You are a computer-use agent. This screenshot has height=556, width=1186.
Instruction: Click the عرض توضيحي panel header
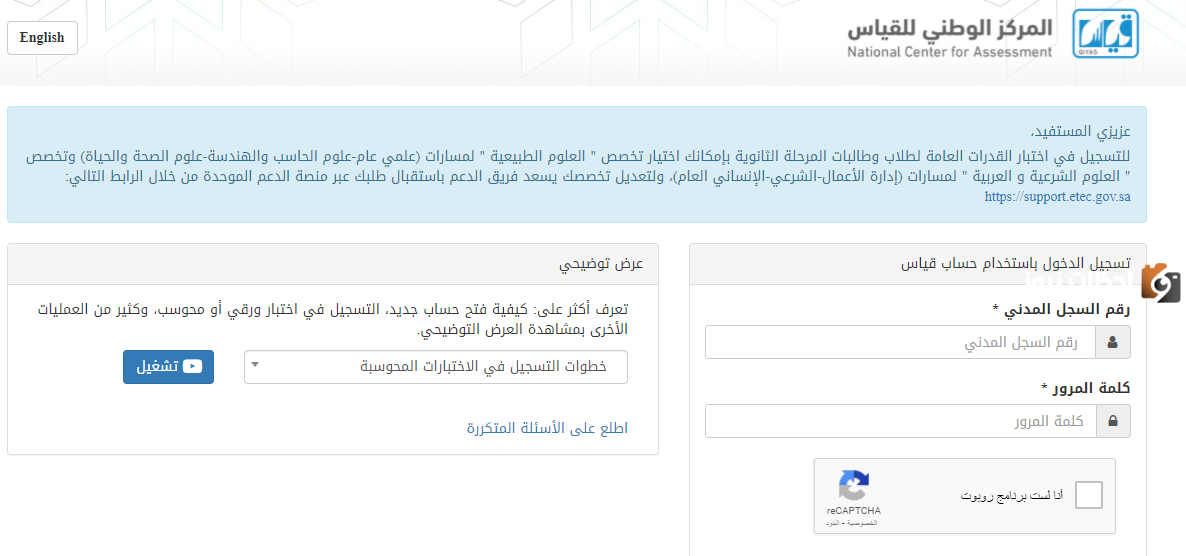coord(333,264)
